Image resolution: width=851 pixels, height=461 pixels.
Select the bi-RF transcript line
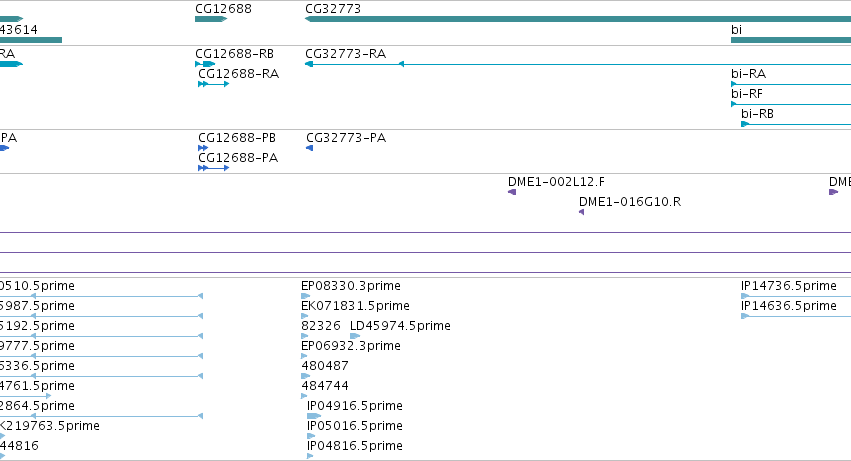tap(791, 104)
